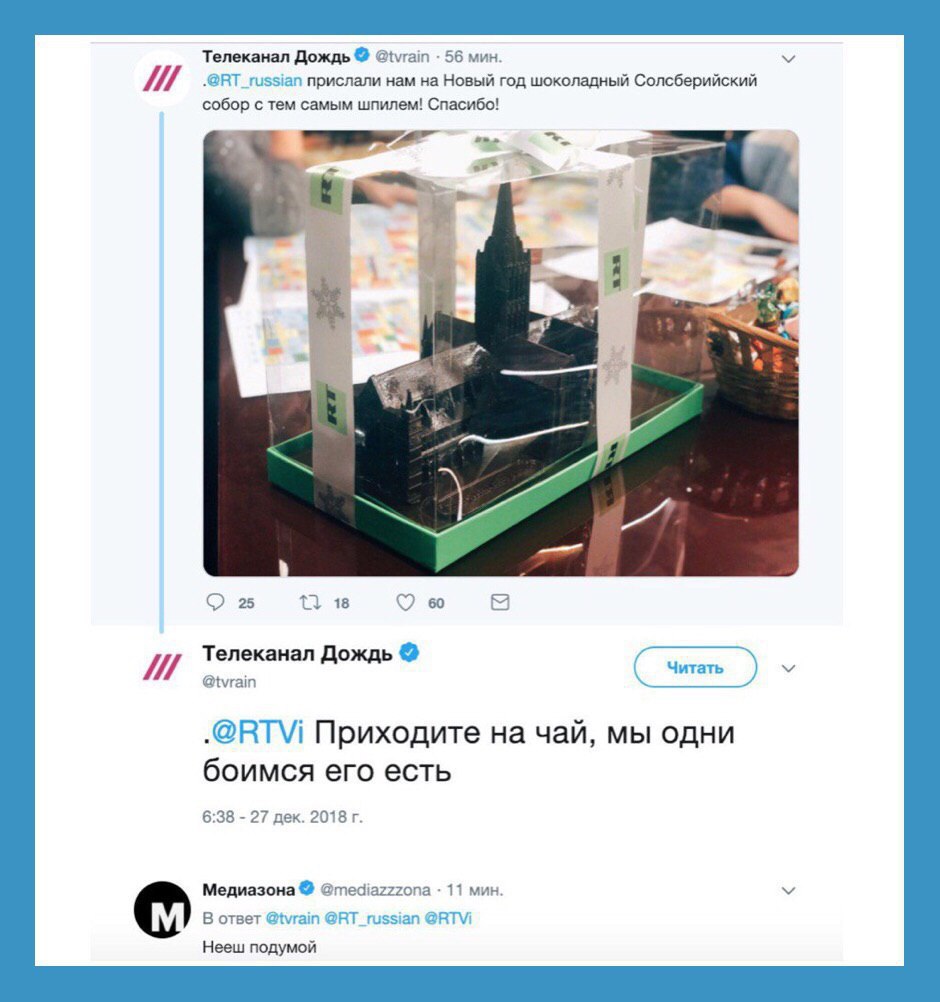Expand the Медиазона reply's chevron menu

pyautogui.click(x=789, y=891)
